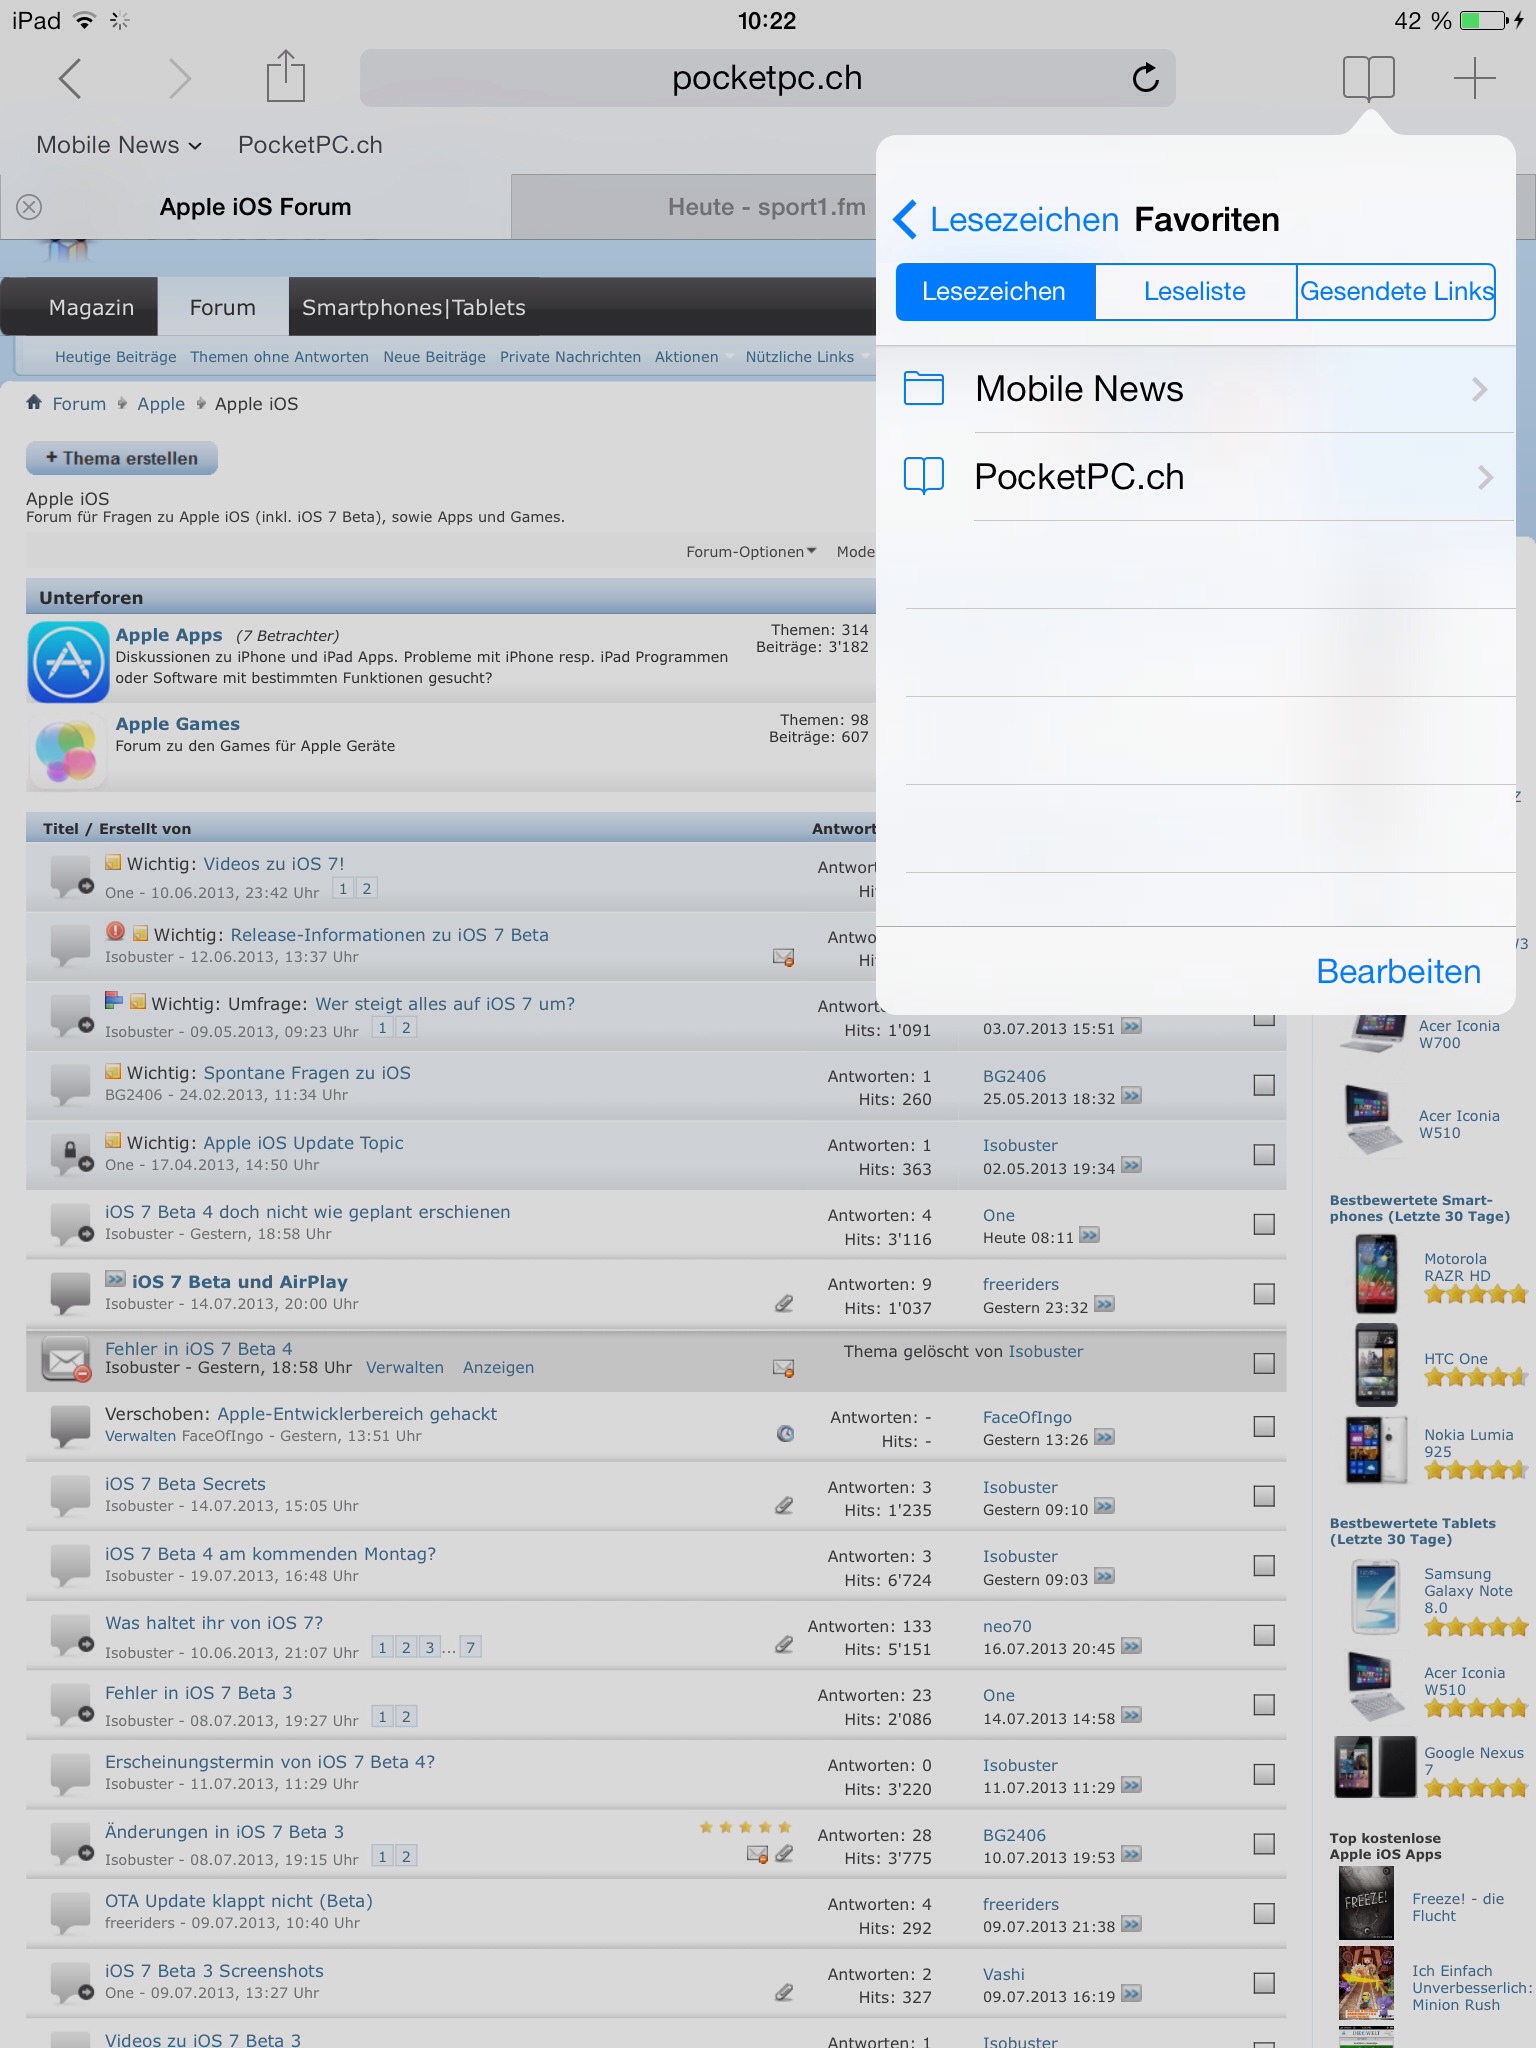Tap the Safari forward arrow
The height and width of the screenshot is (2048, 1536).
pos(179,78)
